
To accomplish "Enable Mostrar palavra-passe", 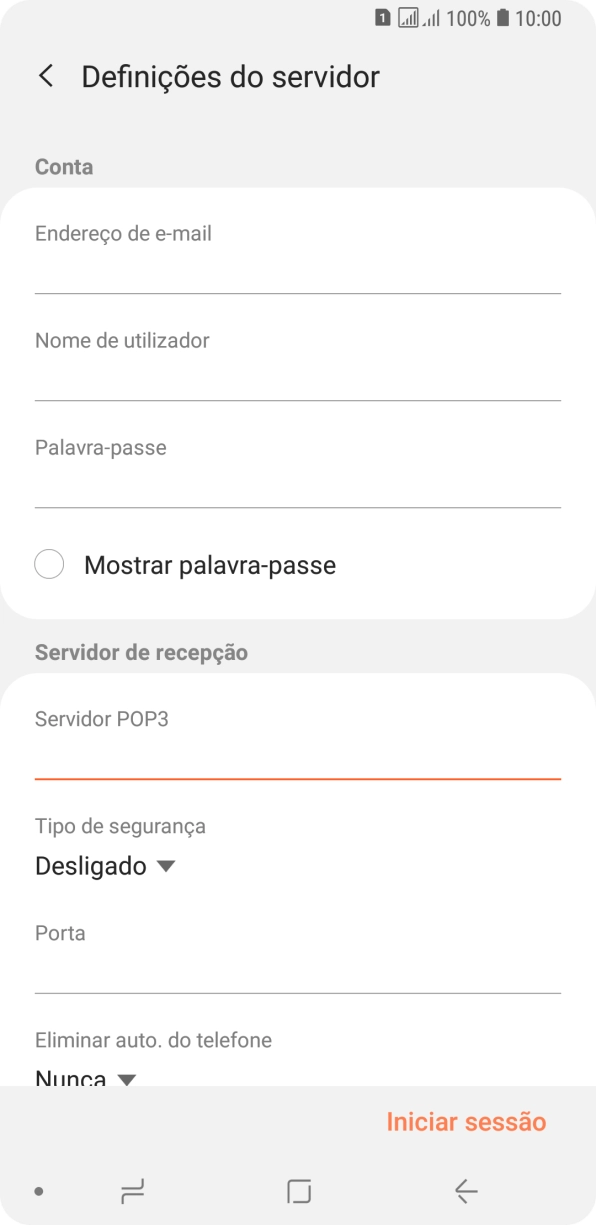I will pyautogui.click(x=49, y=564).
